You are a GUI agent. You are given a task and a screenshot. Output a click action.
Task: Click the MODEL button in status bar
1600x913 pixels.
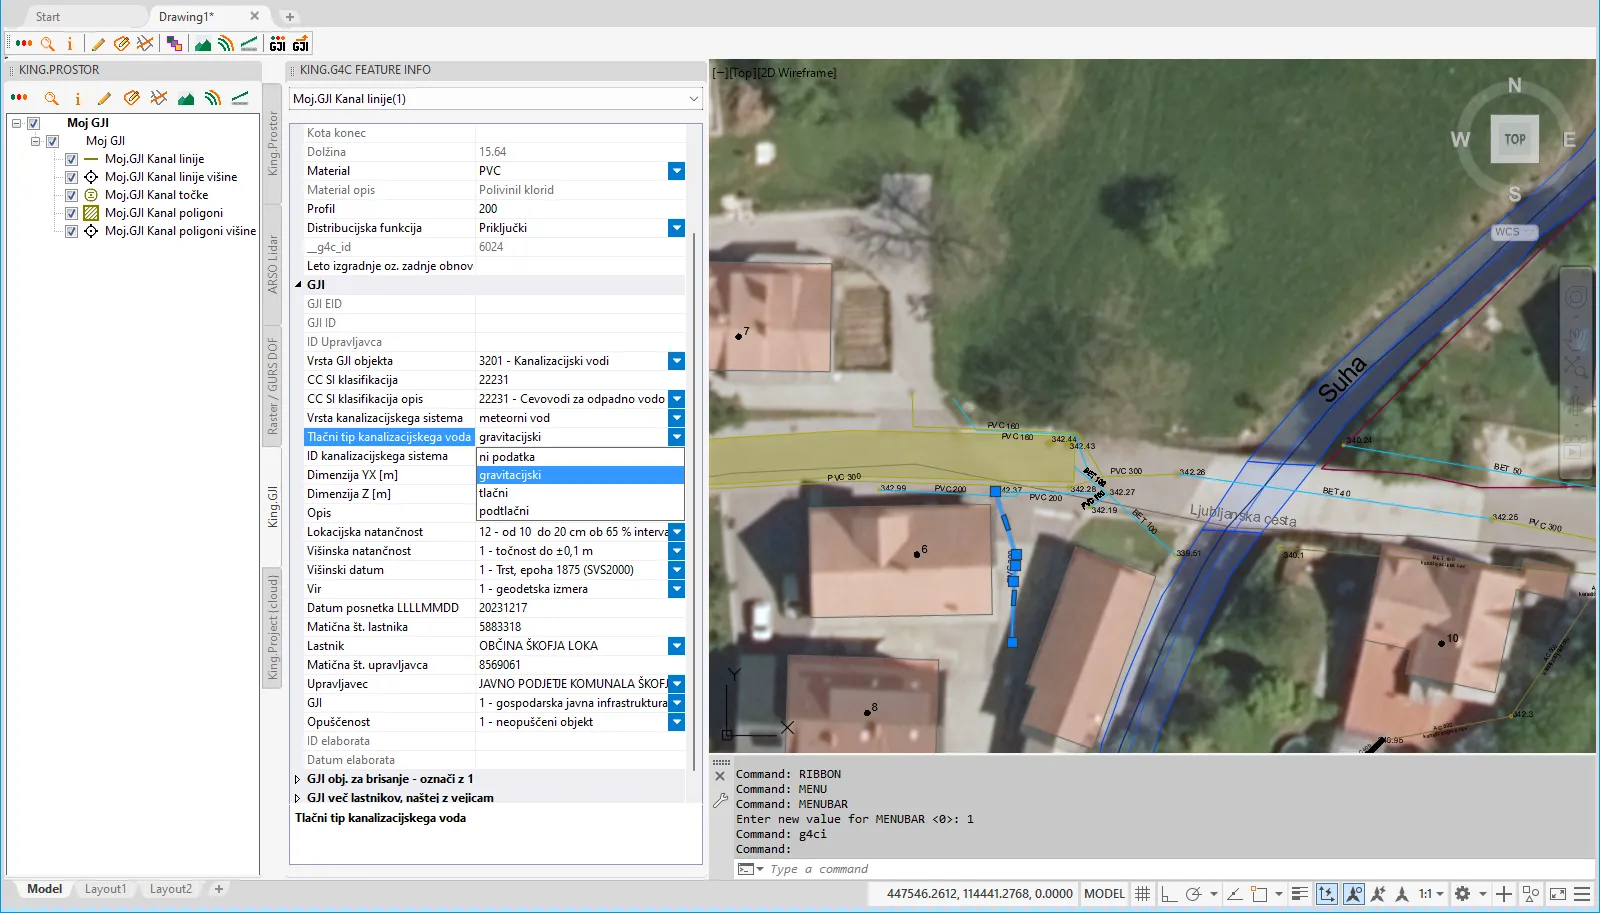1104,894
